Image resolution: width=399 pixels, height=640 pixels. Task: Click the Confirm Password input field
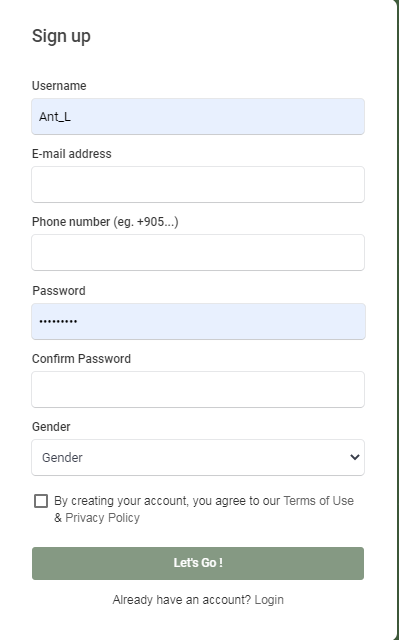(x=198, y=389)
